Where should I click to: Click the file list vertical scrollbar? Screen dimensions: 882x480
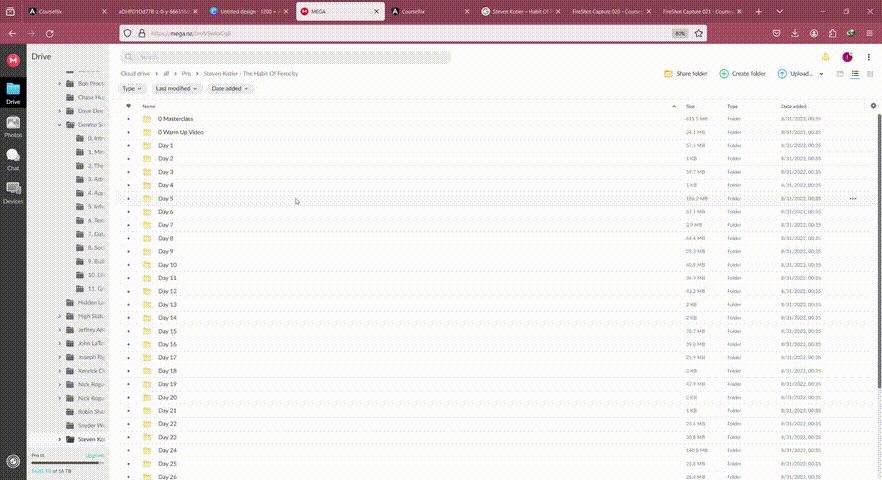[879, 250]
